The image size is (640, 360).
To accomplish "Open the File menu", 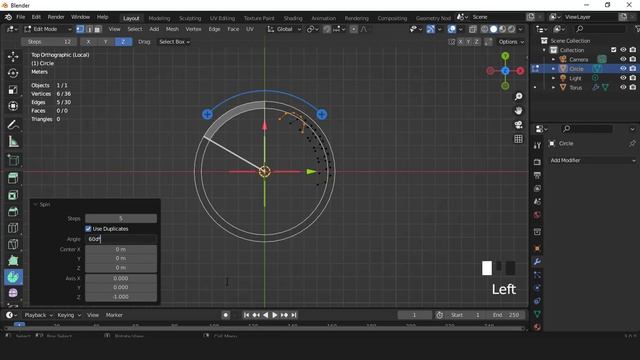I will click(20, 17).
